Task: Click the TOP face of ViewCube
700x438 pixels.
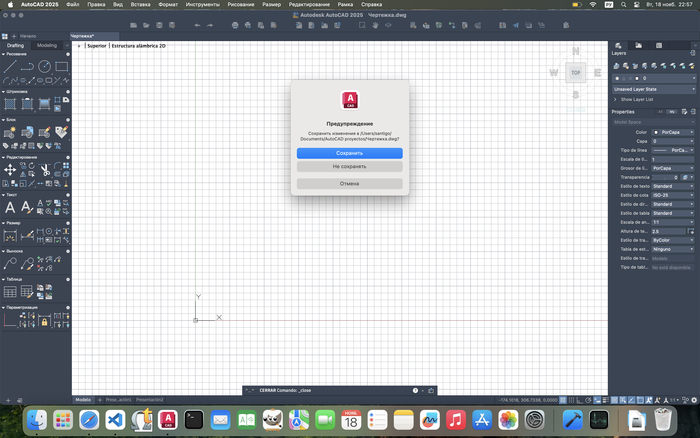Action: 575,72
